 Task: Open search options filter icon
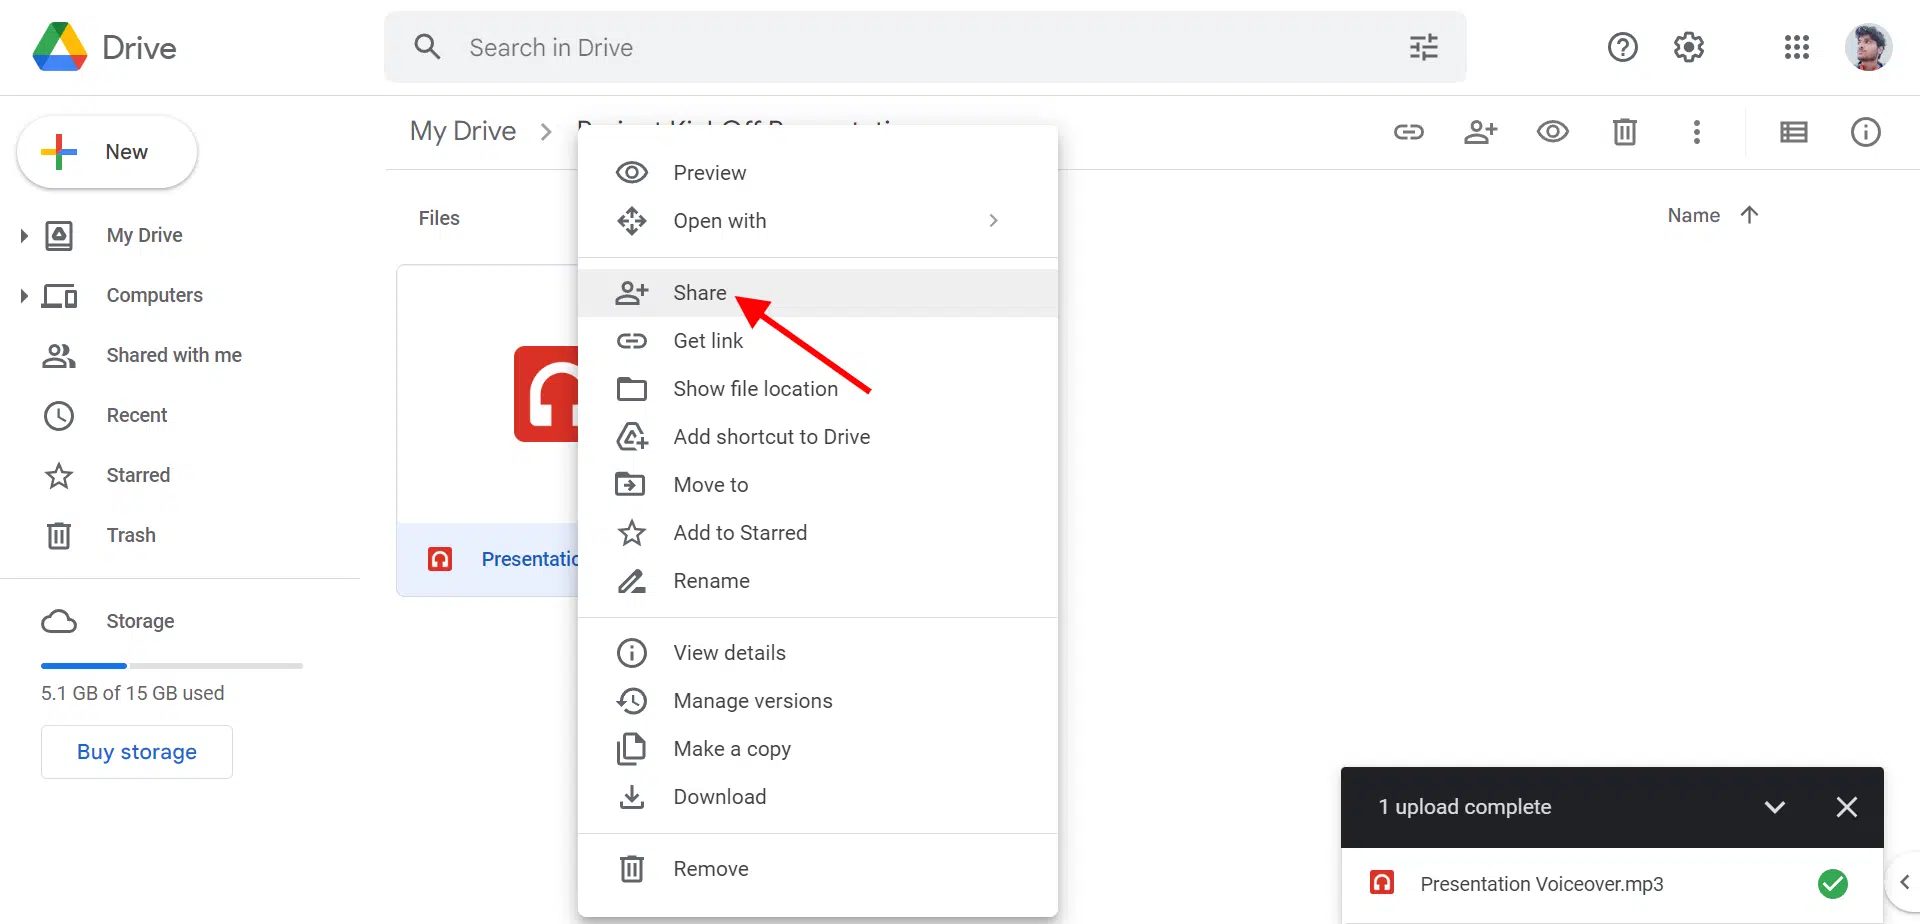[1423, 47]
